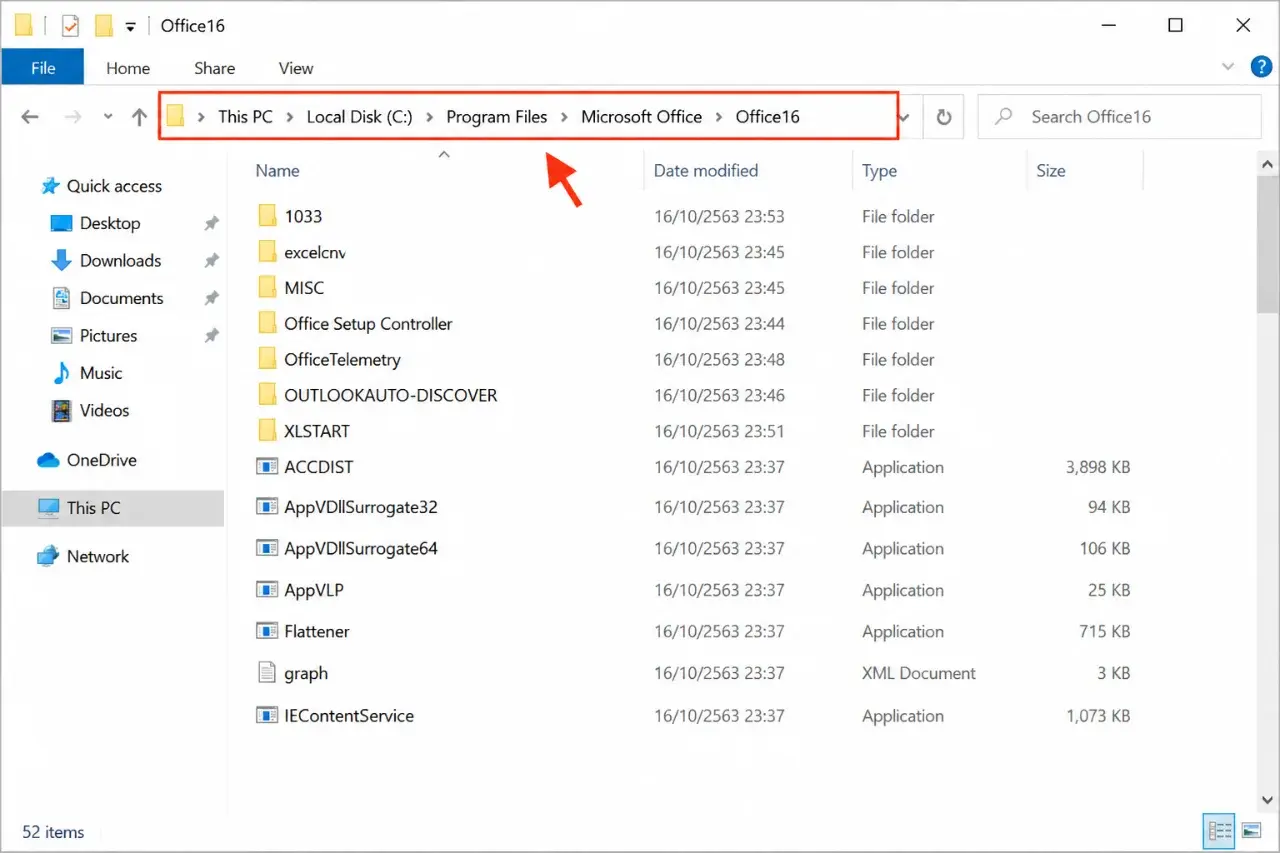Sort by the Size column header
Image resolution: width=1280 pixels, height=853 pixels.
(1051, 171)
